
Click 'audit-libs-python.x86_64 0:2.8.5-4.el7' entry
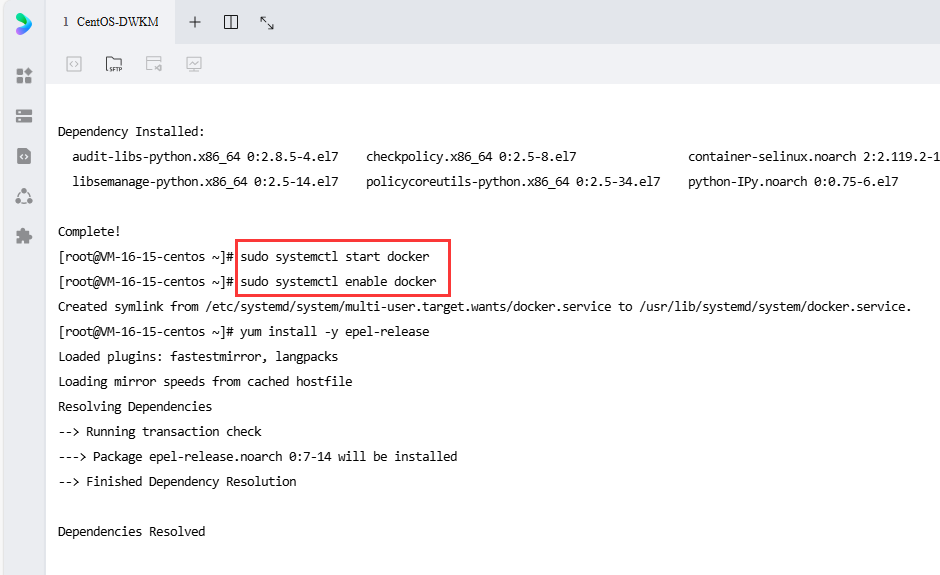[x=206, y=156]
